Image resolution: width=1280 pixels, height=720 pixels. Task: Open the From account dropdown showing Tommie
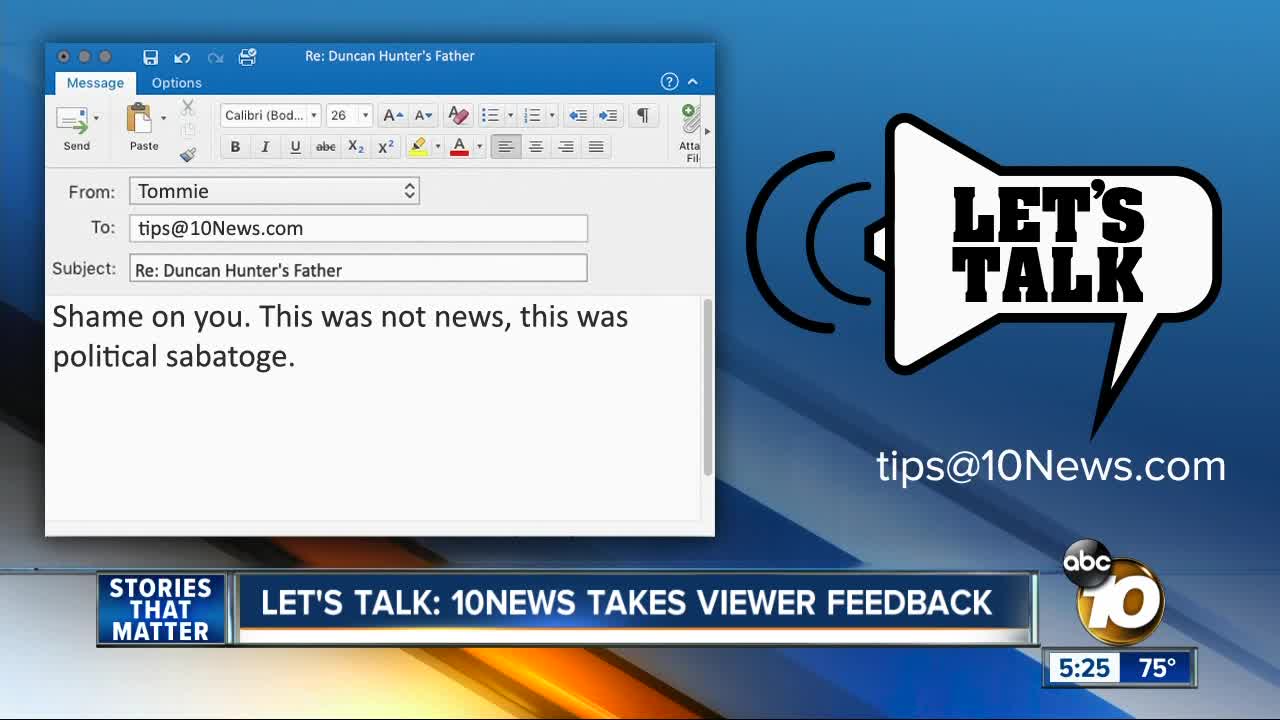point(274,191)
